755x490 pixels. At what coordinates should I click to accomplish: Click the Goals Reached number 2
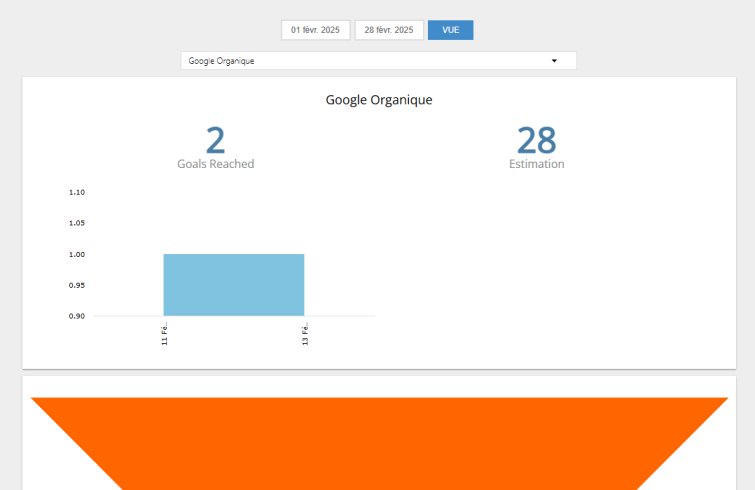215,140
